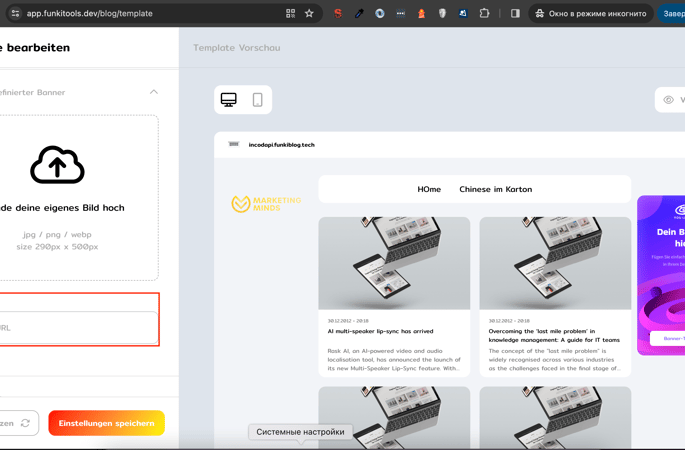Toggle the eye preview button
Screen dimensions: 685x450
669,100
